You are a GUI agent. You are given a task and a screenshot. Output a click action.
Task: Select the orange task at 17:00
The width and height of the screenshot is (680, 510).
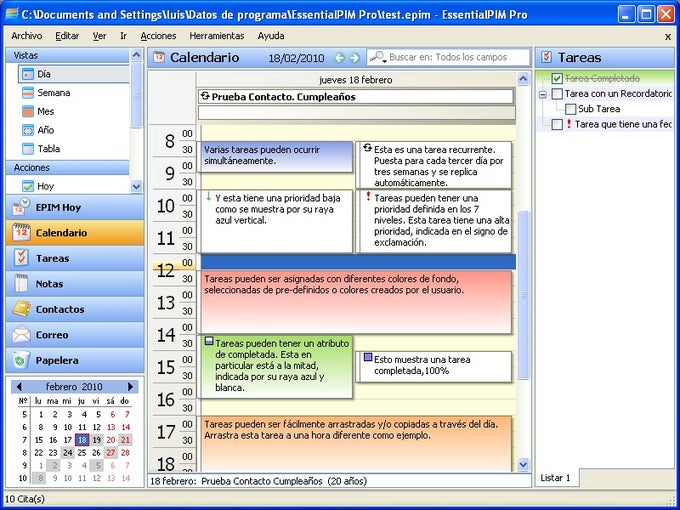pyautogui.click(x=356, y=444)
